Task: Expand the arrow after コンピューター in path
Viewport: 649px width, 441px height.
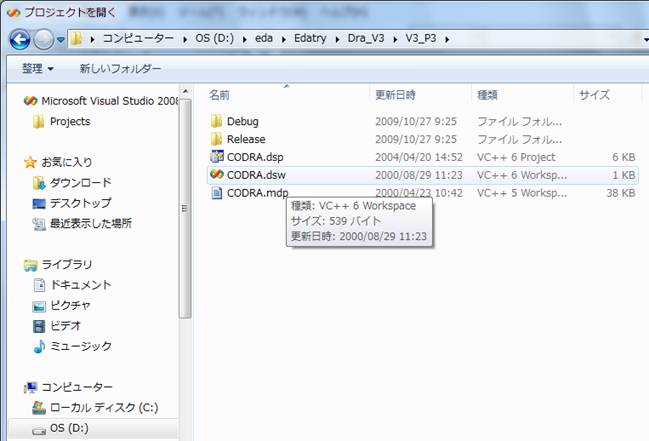Action: point(185,39)
